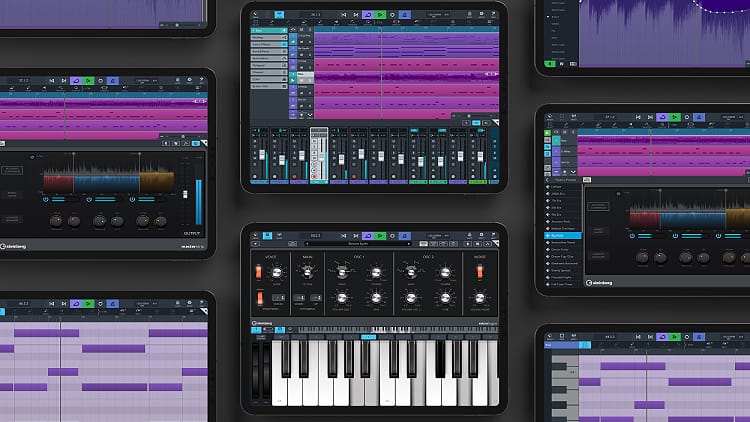Toggle second band power on preset-list tablet
The width and height of the screenshot is (750, 422).
[x=675, y=235]
